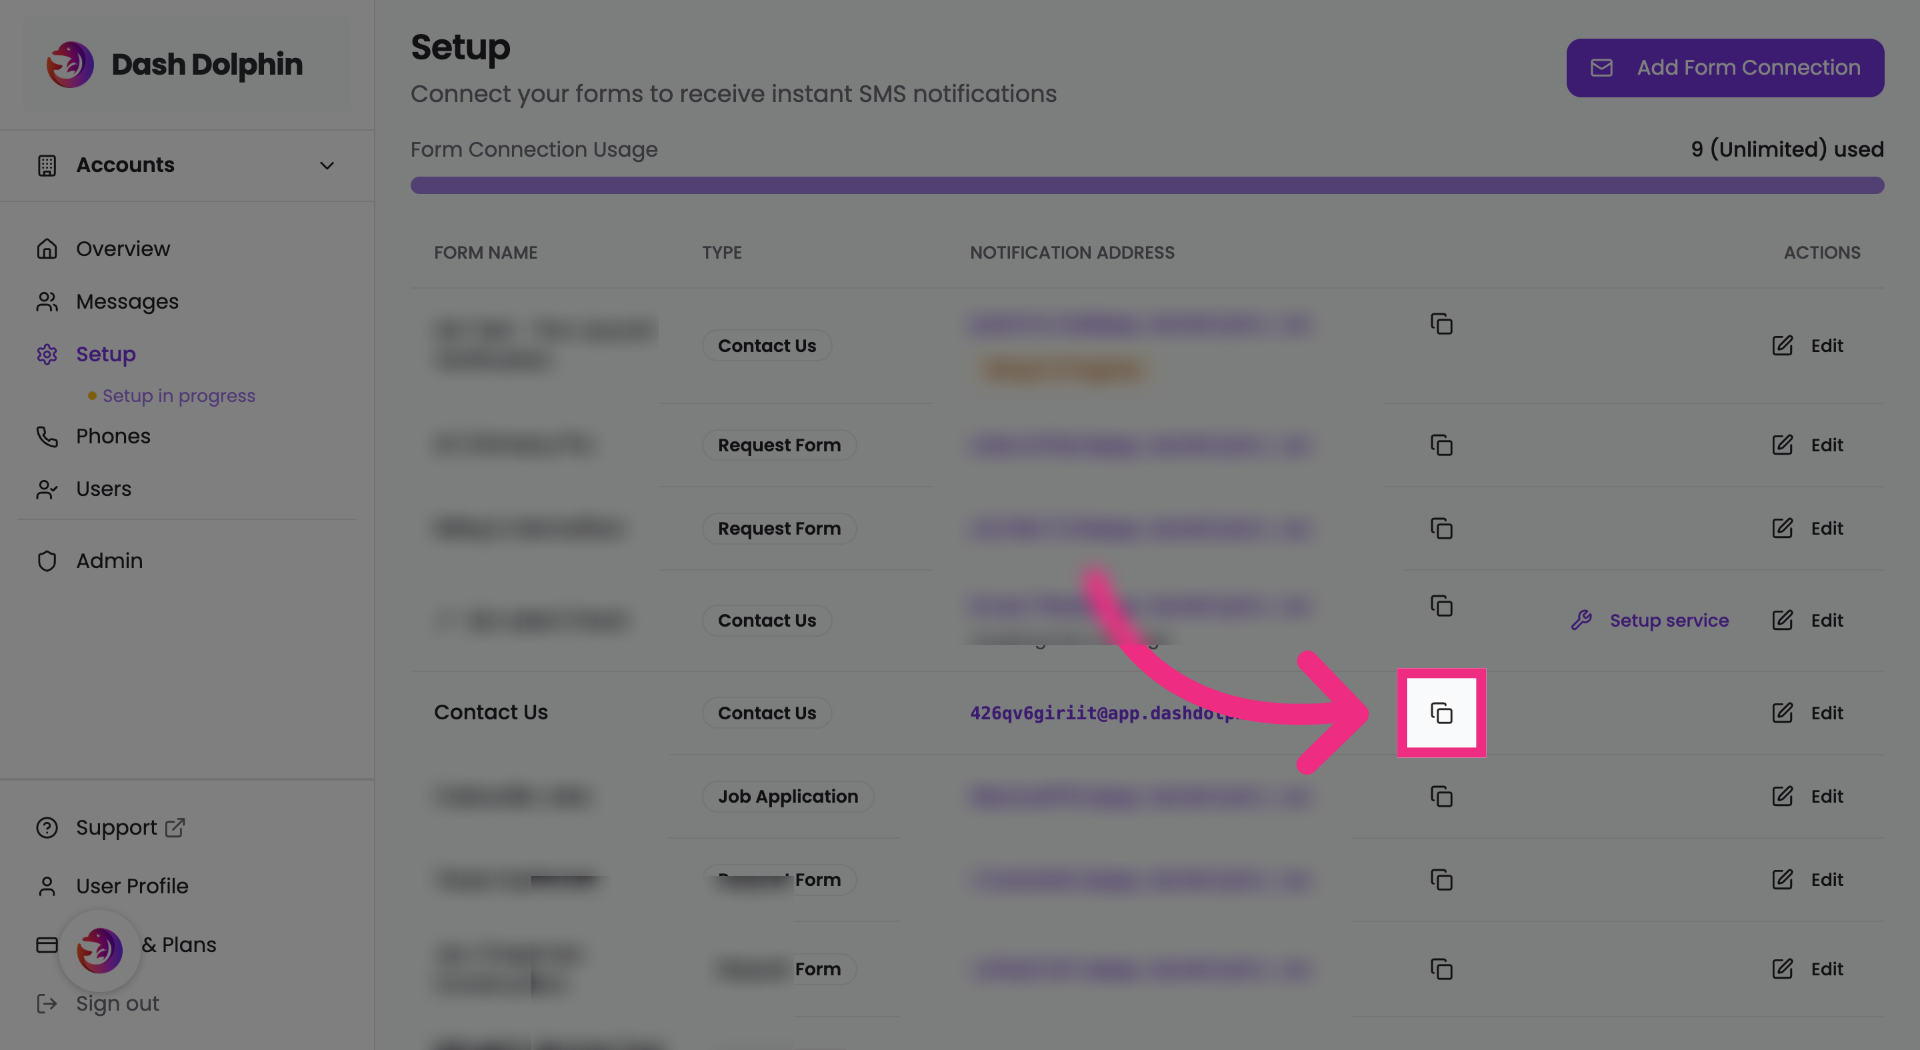Screen dimensions: 1920x1050
Task: Click the Add Form Connection button
Action: point(1725,68)
